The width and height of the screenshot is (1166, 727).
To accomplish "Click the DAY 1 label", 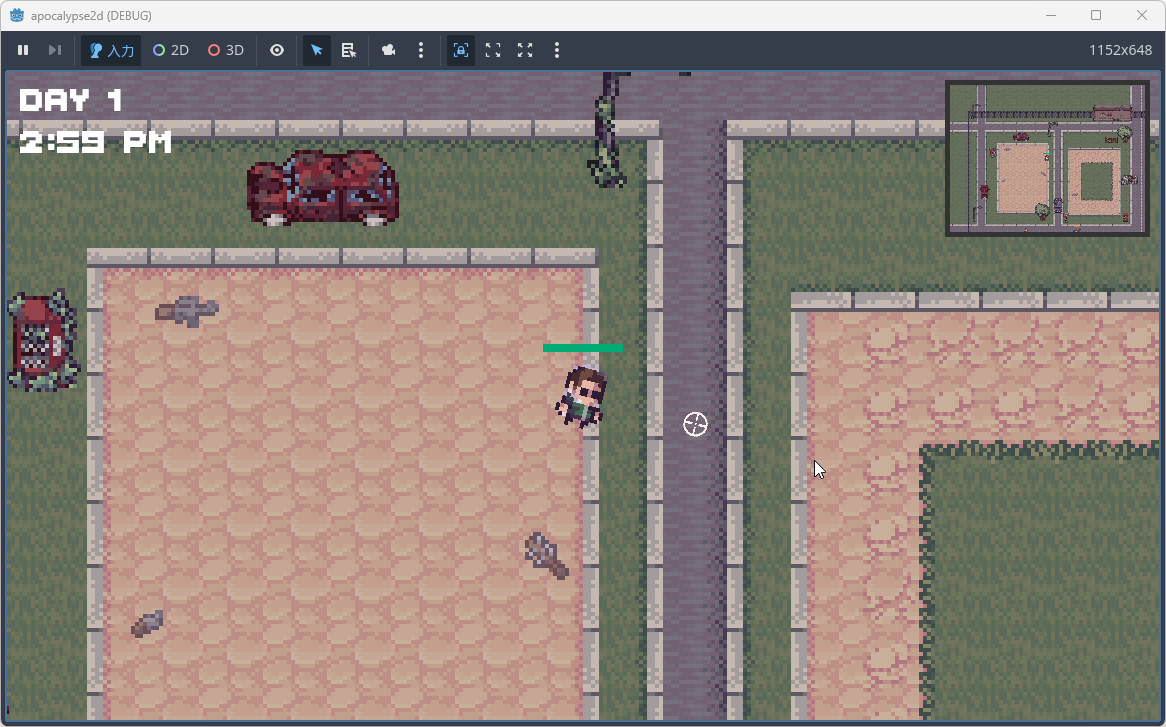I will tap(71, 100).
